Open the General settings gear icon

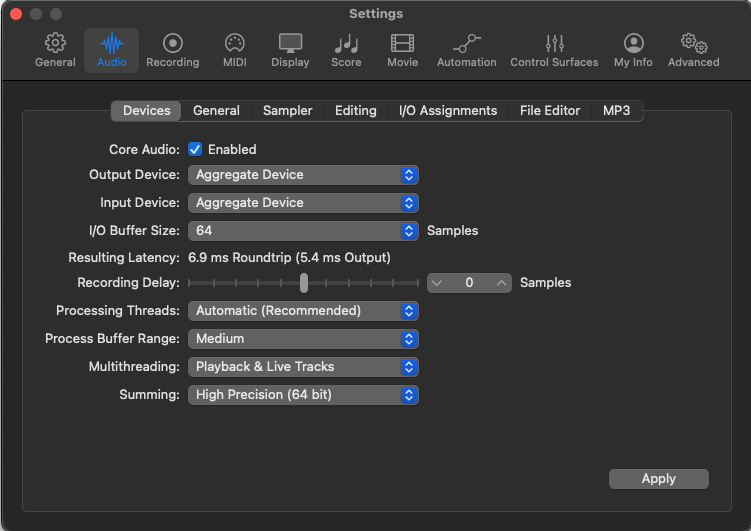pos(55,44)
